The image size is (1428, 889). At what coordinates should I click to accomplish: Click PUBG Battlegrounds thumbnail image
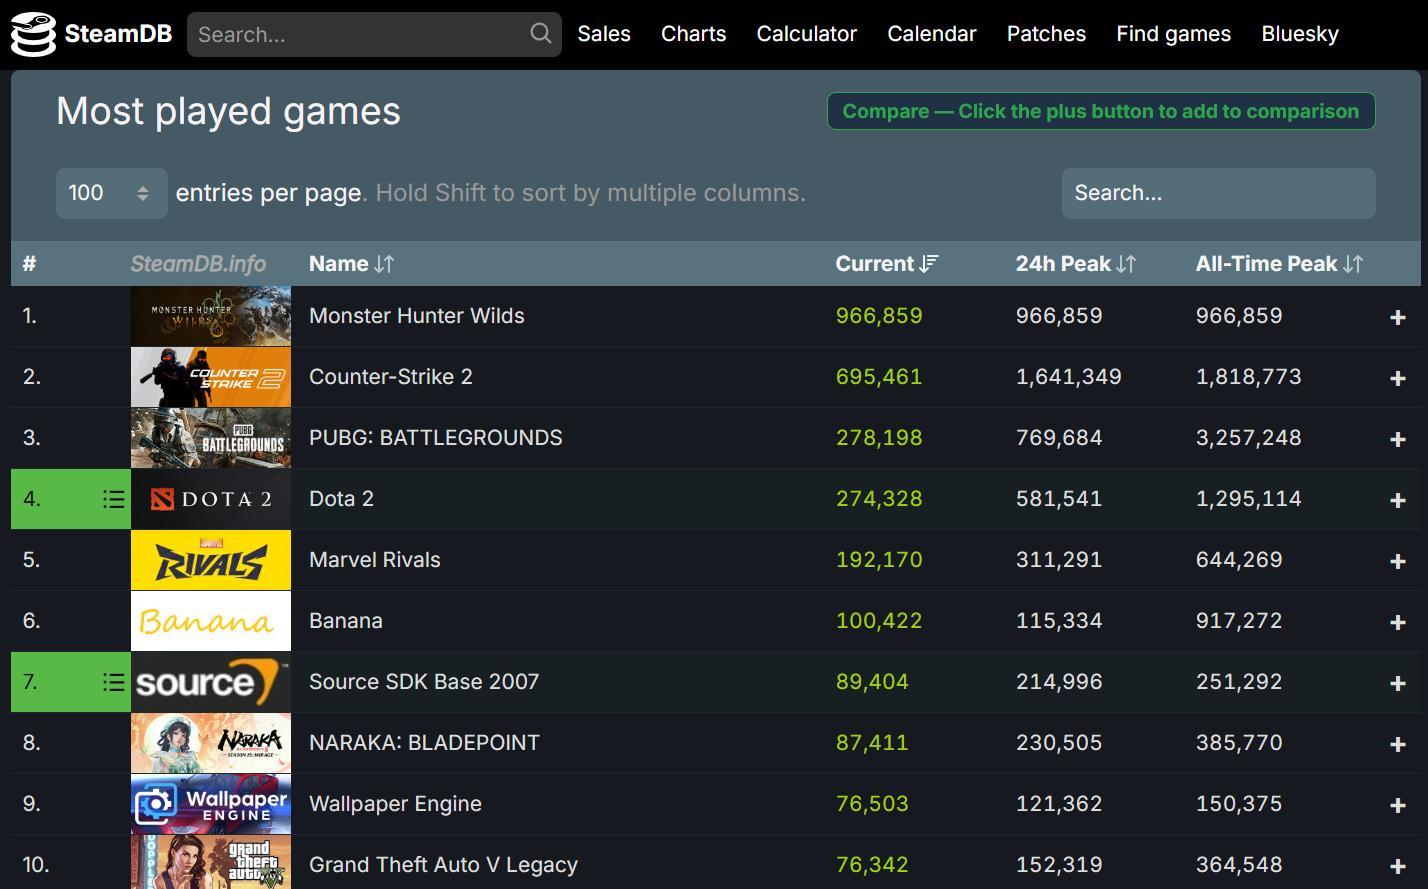click(211, 438)
